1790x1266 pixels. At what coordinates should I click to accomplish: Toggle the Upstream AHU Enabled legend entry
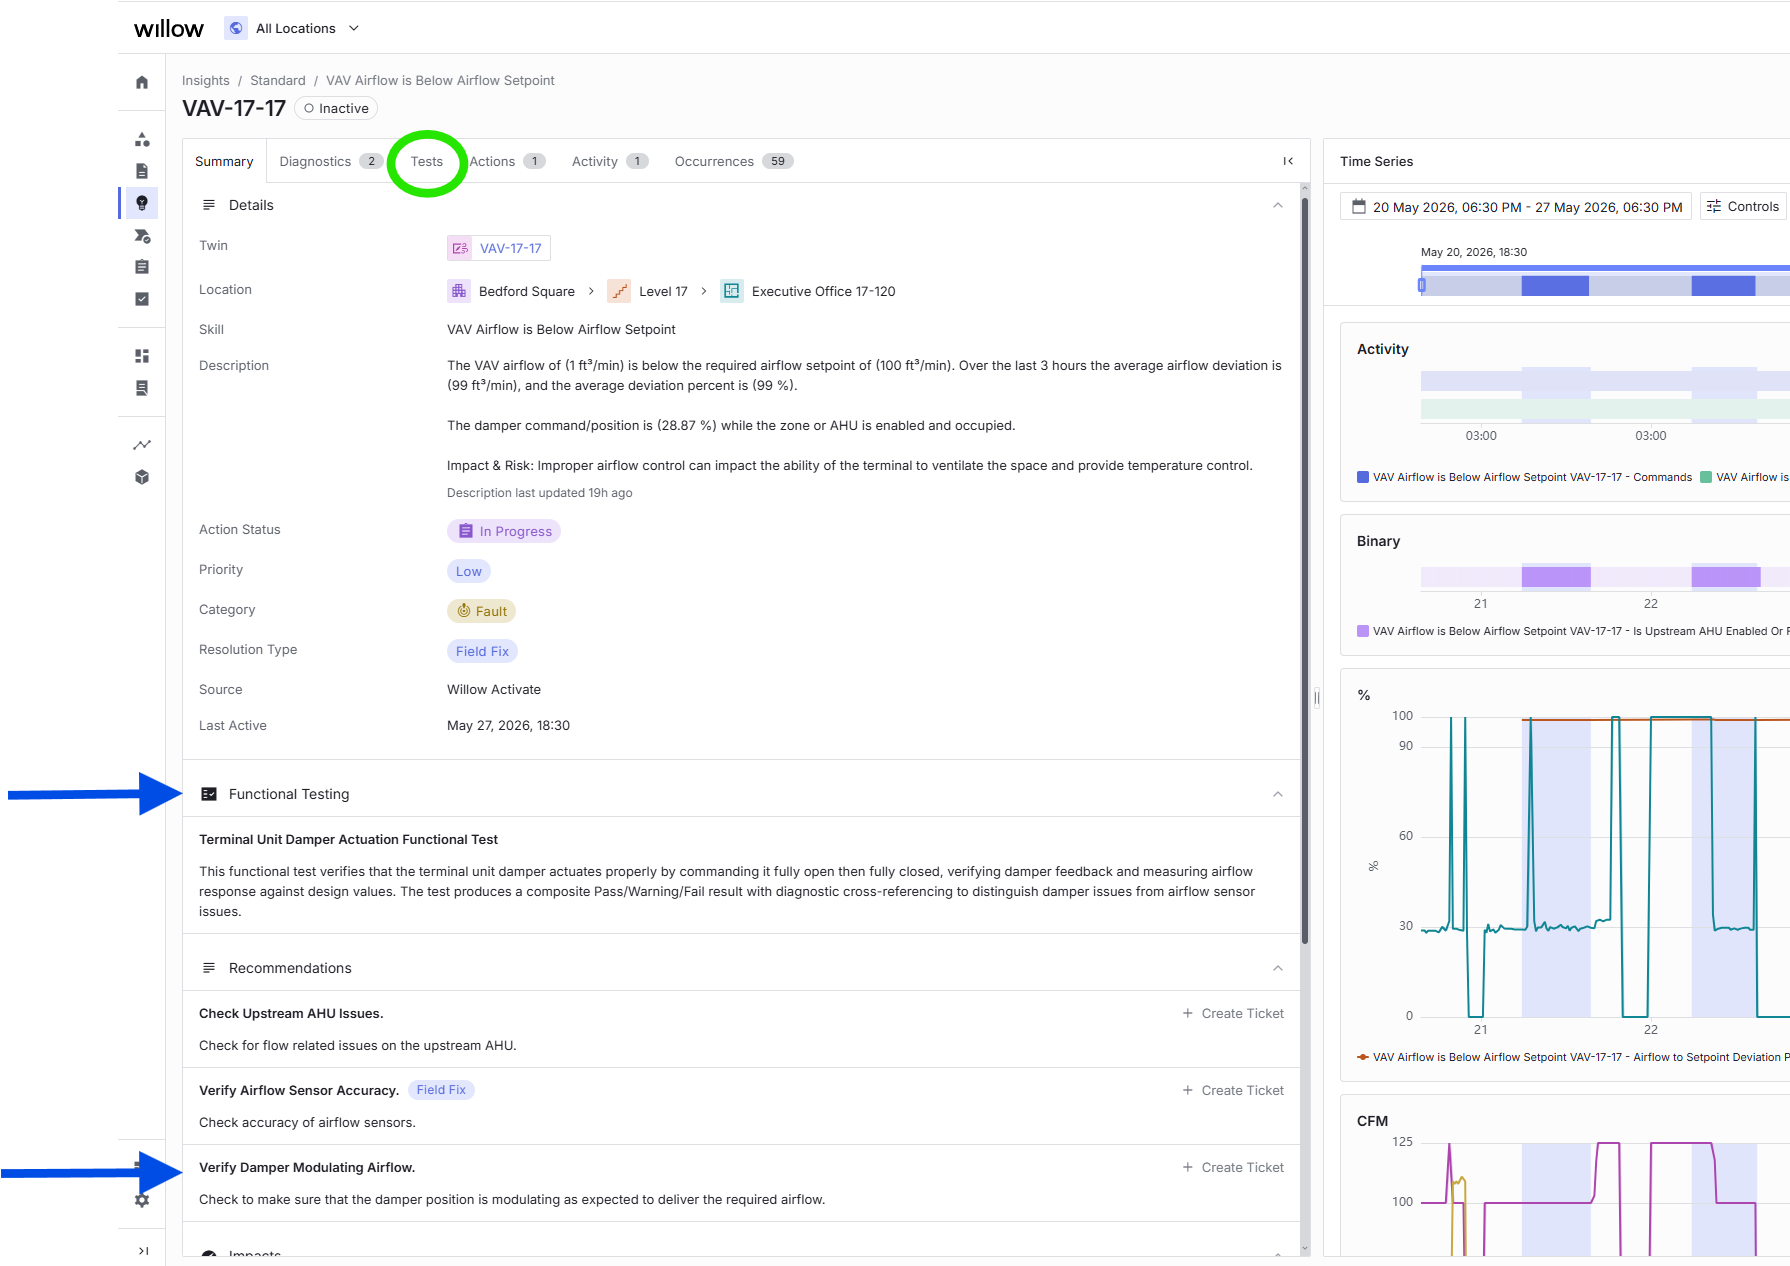(1572, 631)
